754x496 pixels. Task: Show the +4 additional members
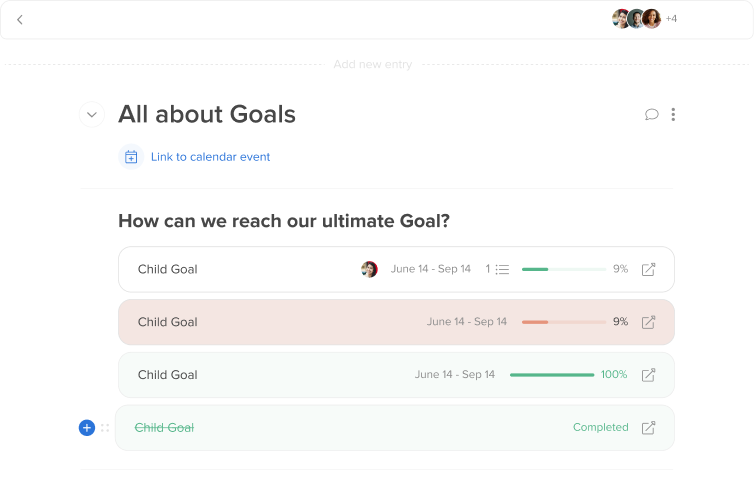671,19
